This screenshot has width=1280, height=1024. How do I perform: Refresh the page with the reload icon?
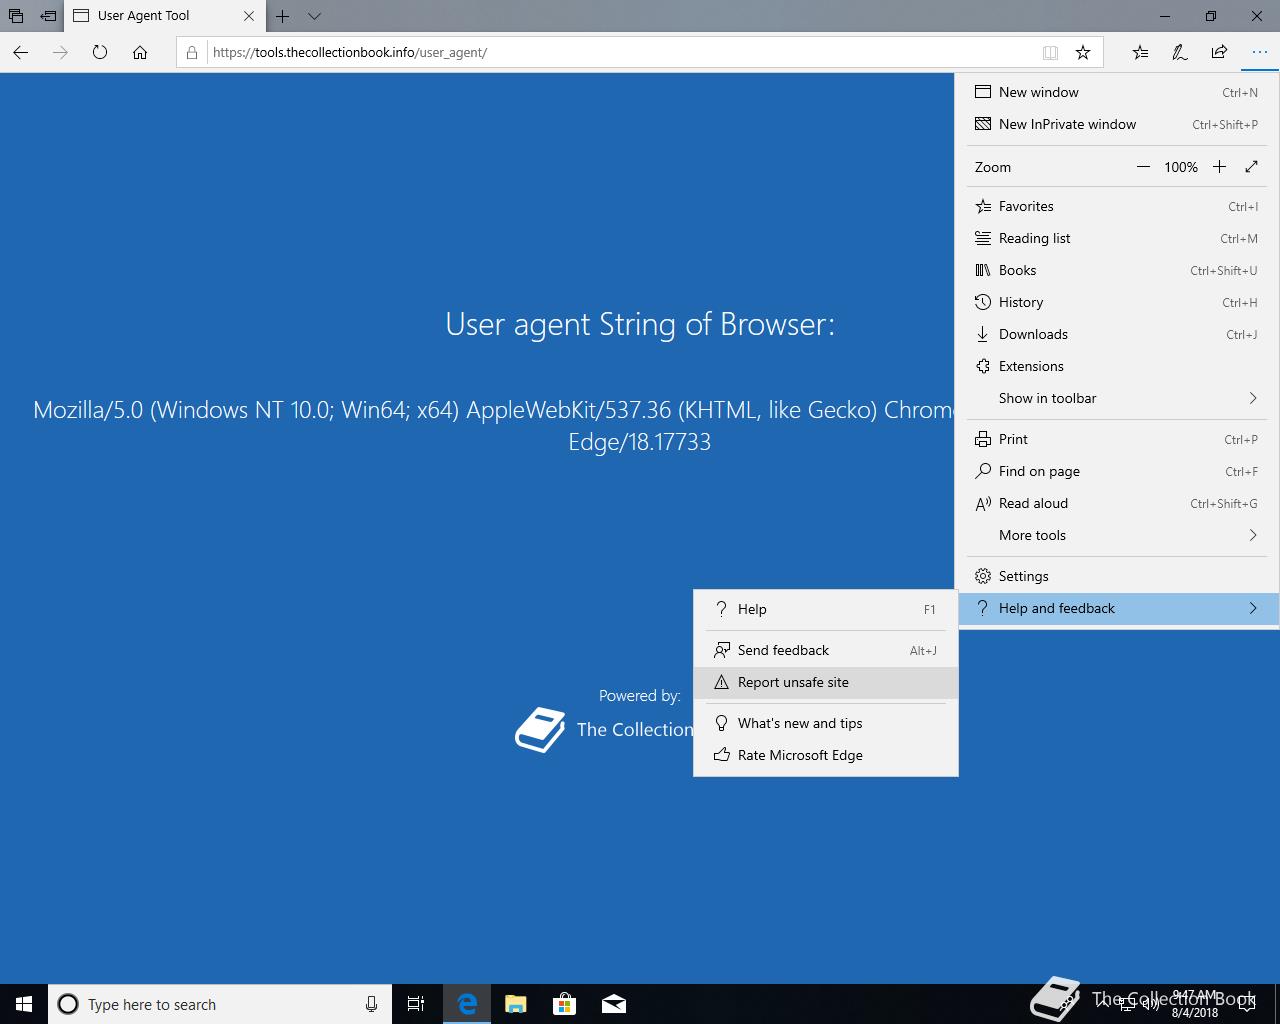(100, 52)
